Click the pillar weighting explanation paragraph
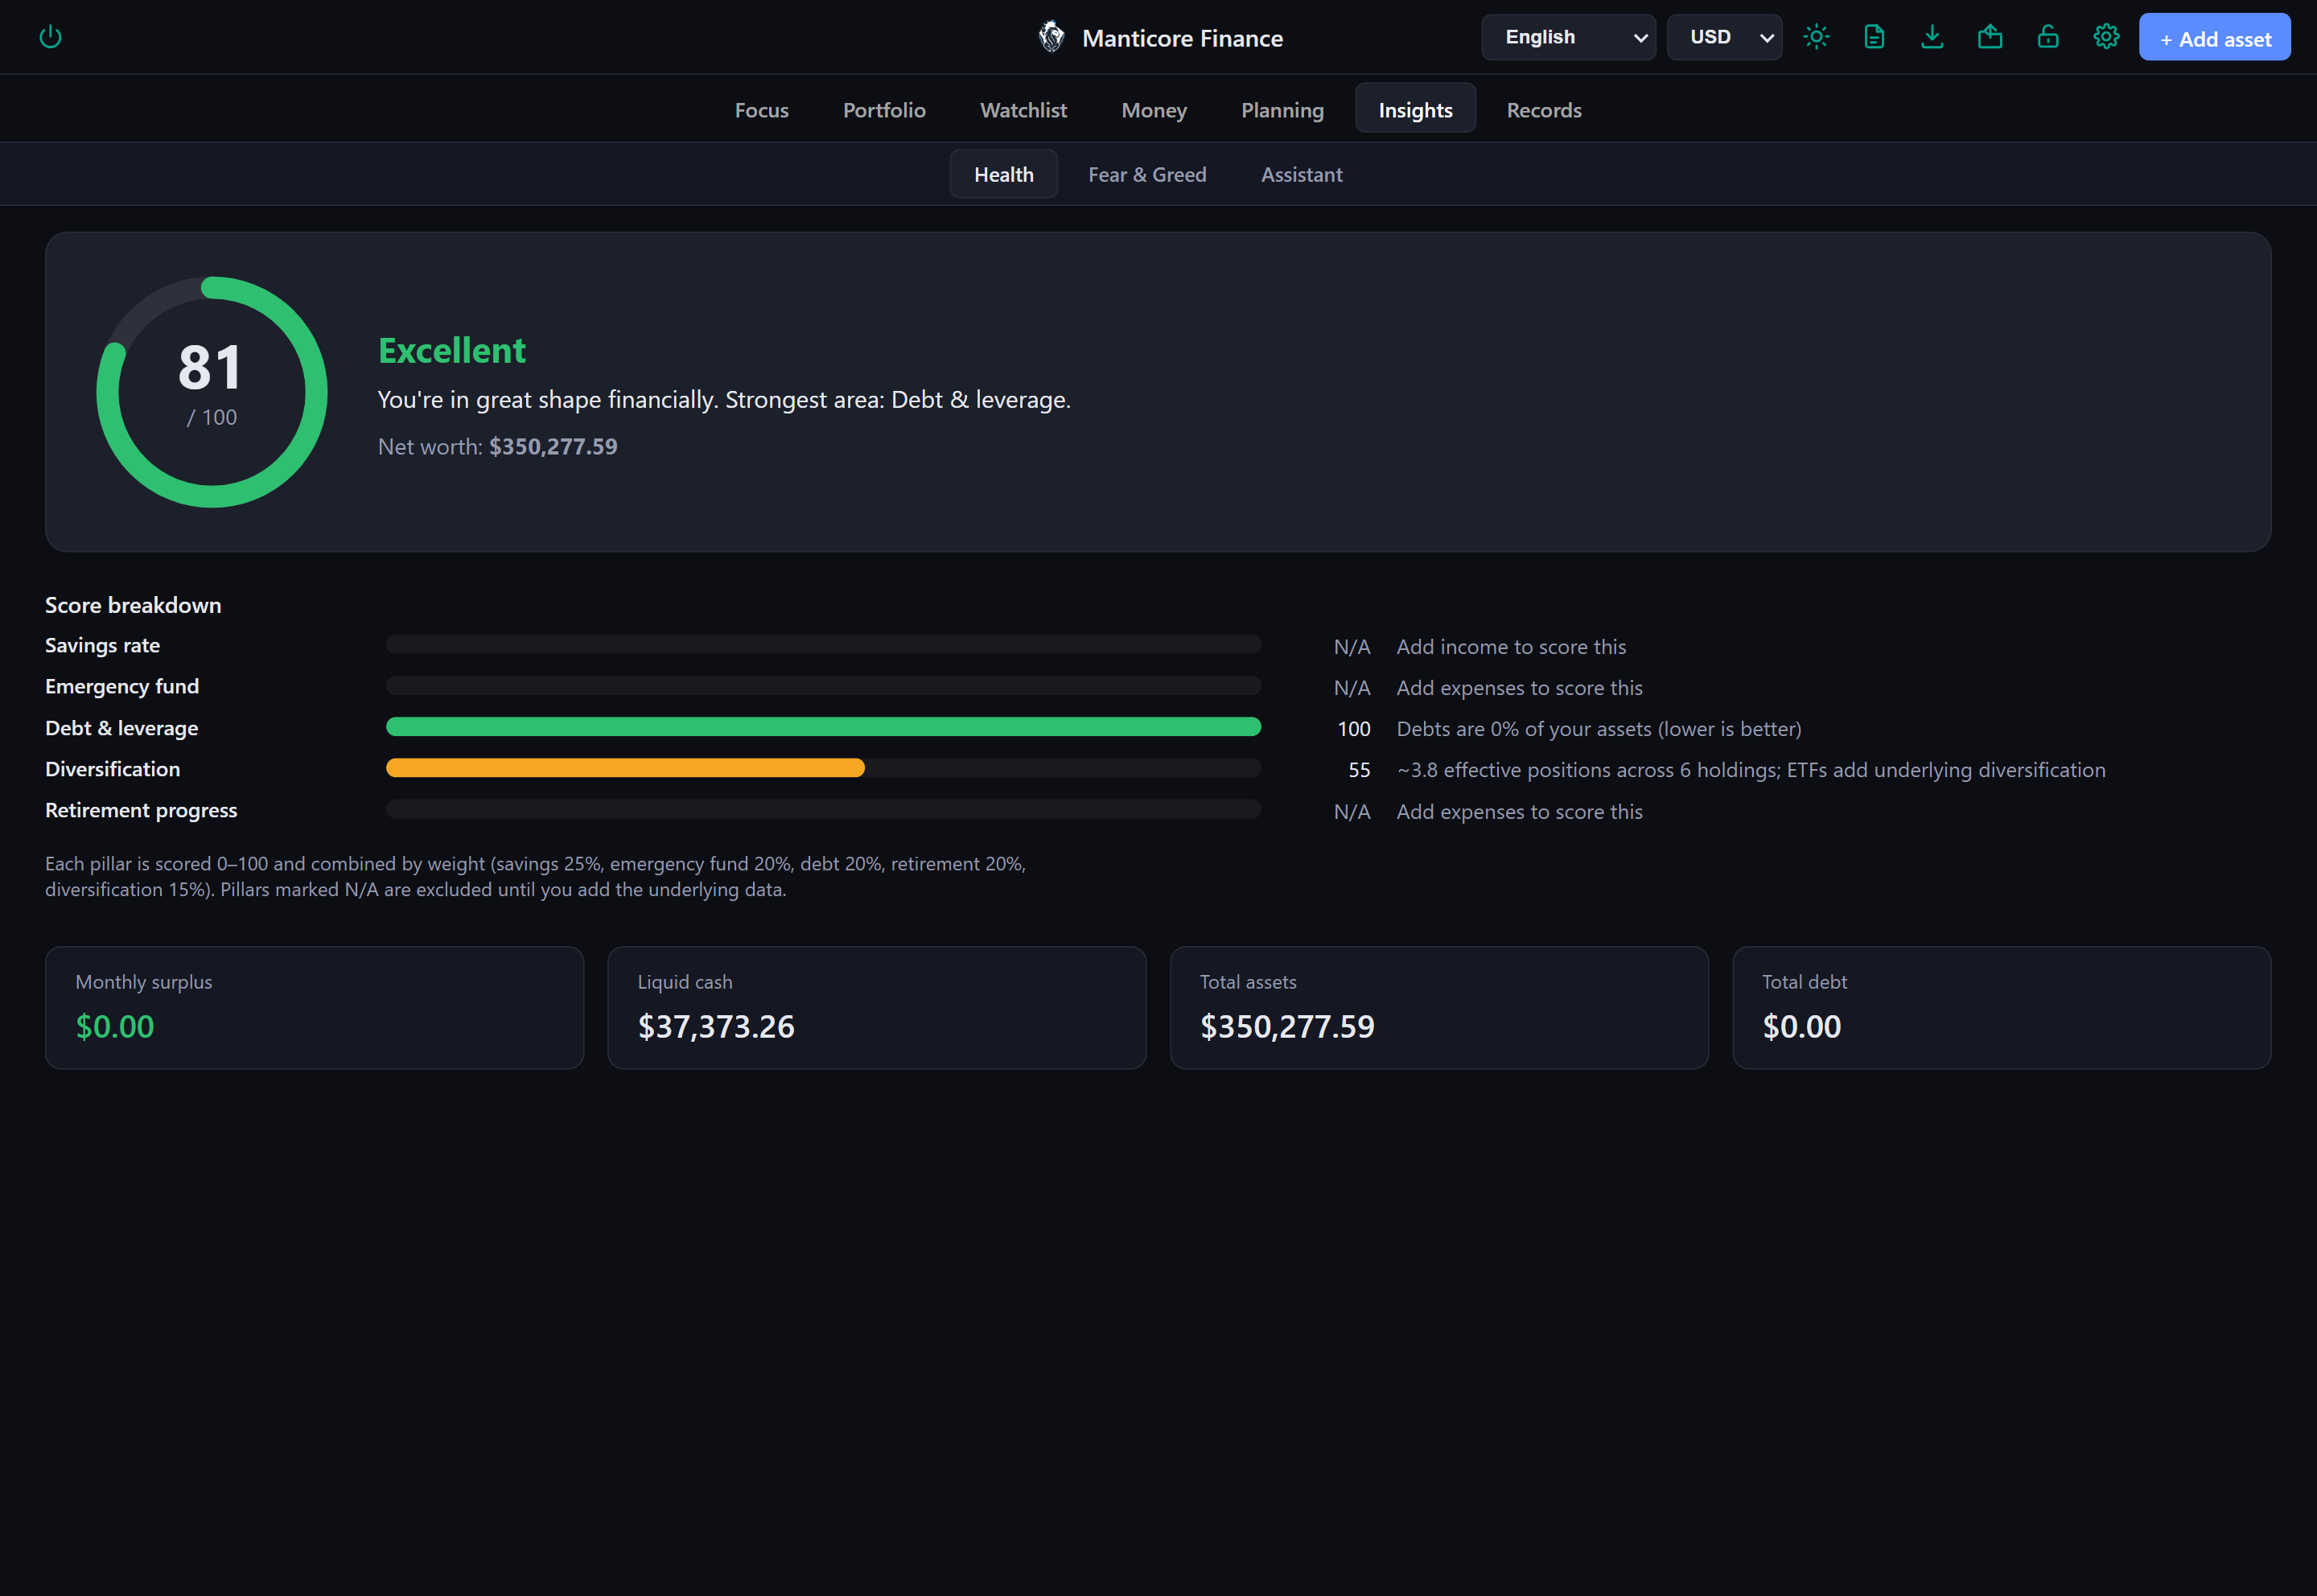 pos(535,876)
